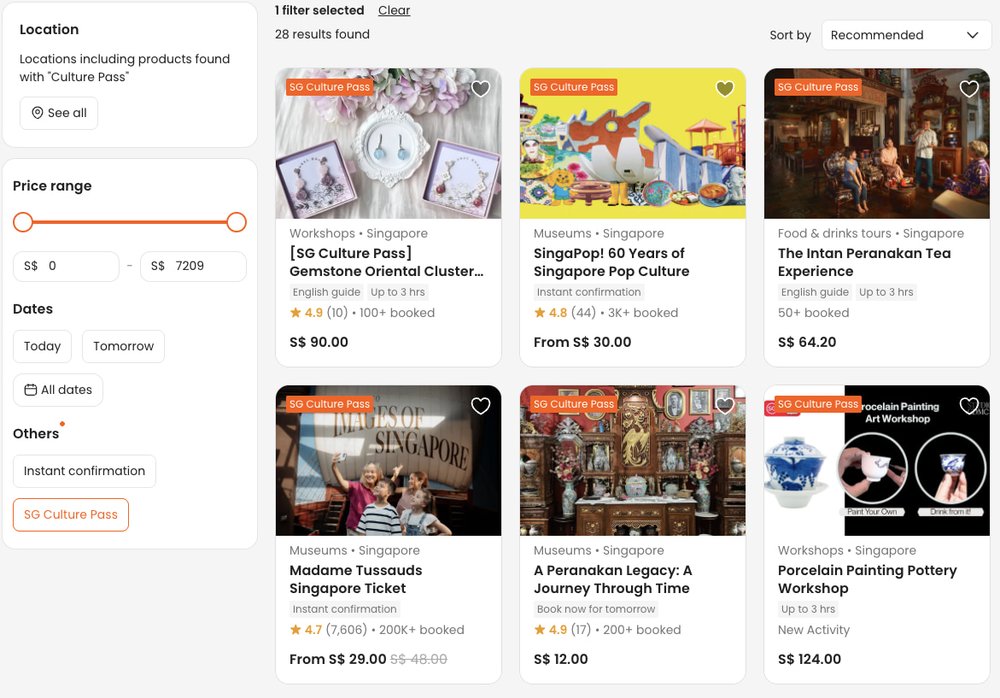This screenshot has width=1000, height=698.
Task: Click the minimum price input field
Action: point(78,266)
